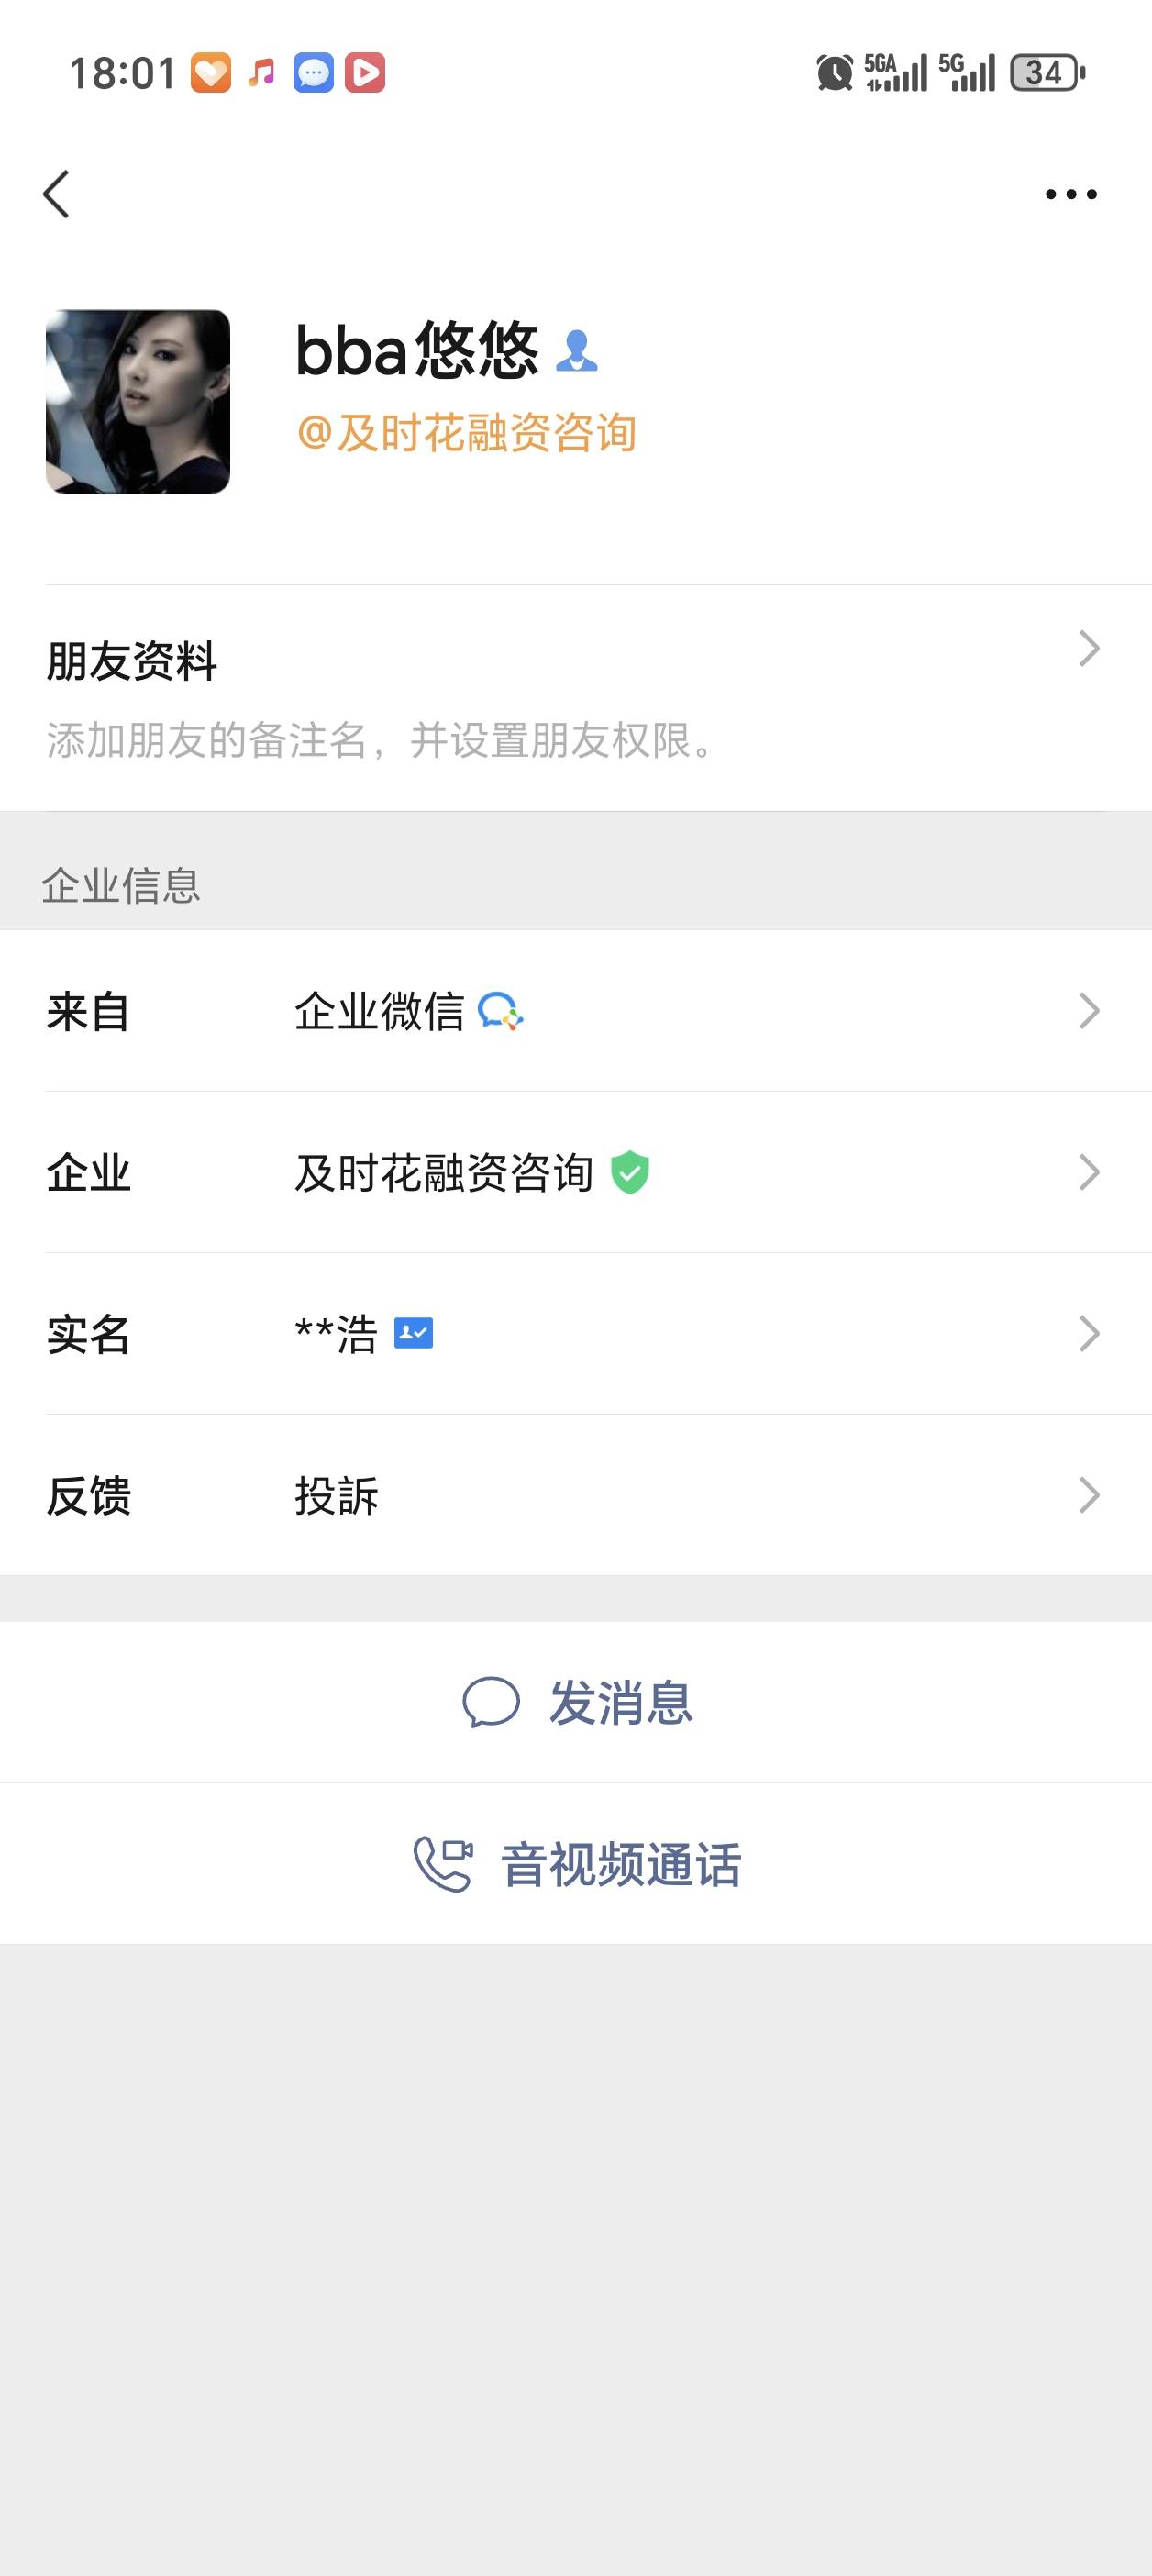Viewport: 1152px width, 2576px height.
Task: Start 音视频通话 call
Action: [x=620, y=1865]
